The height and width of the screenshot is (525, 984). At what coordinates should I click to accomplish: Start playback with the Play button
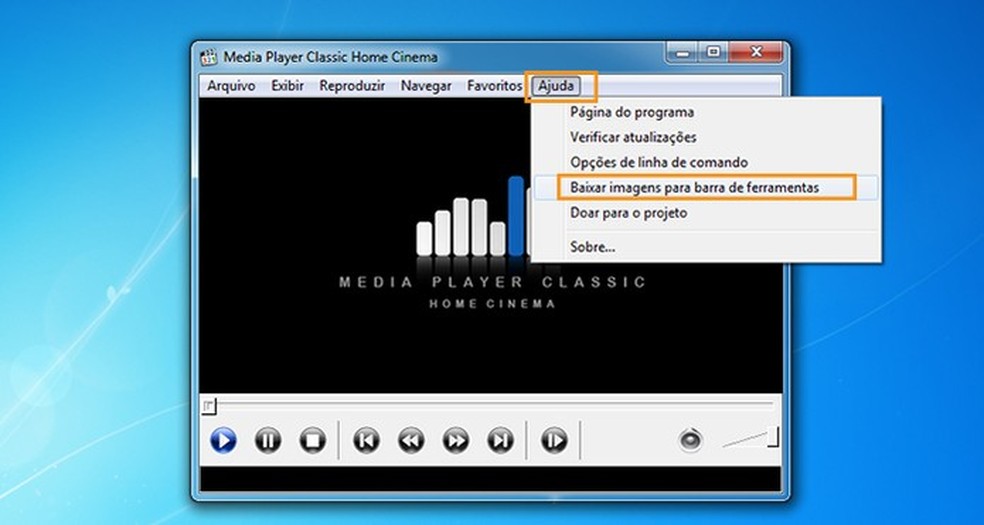point(223,440)
